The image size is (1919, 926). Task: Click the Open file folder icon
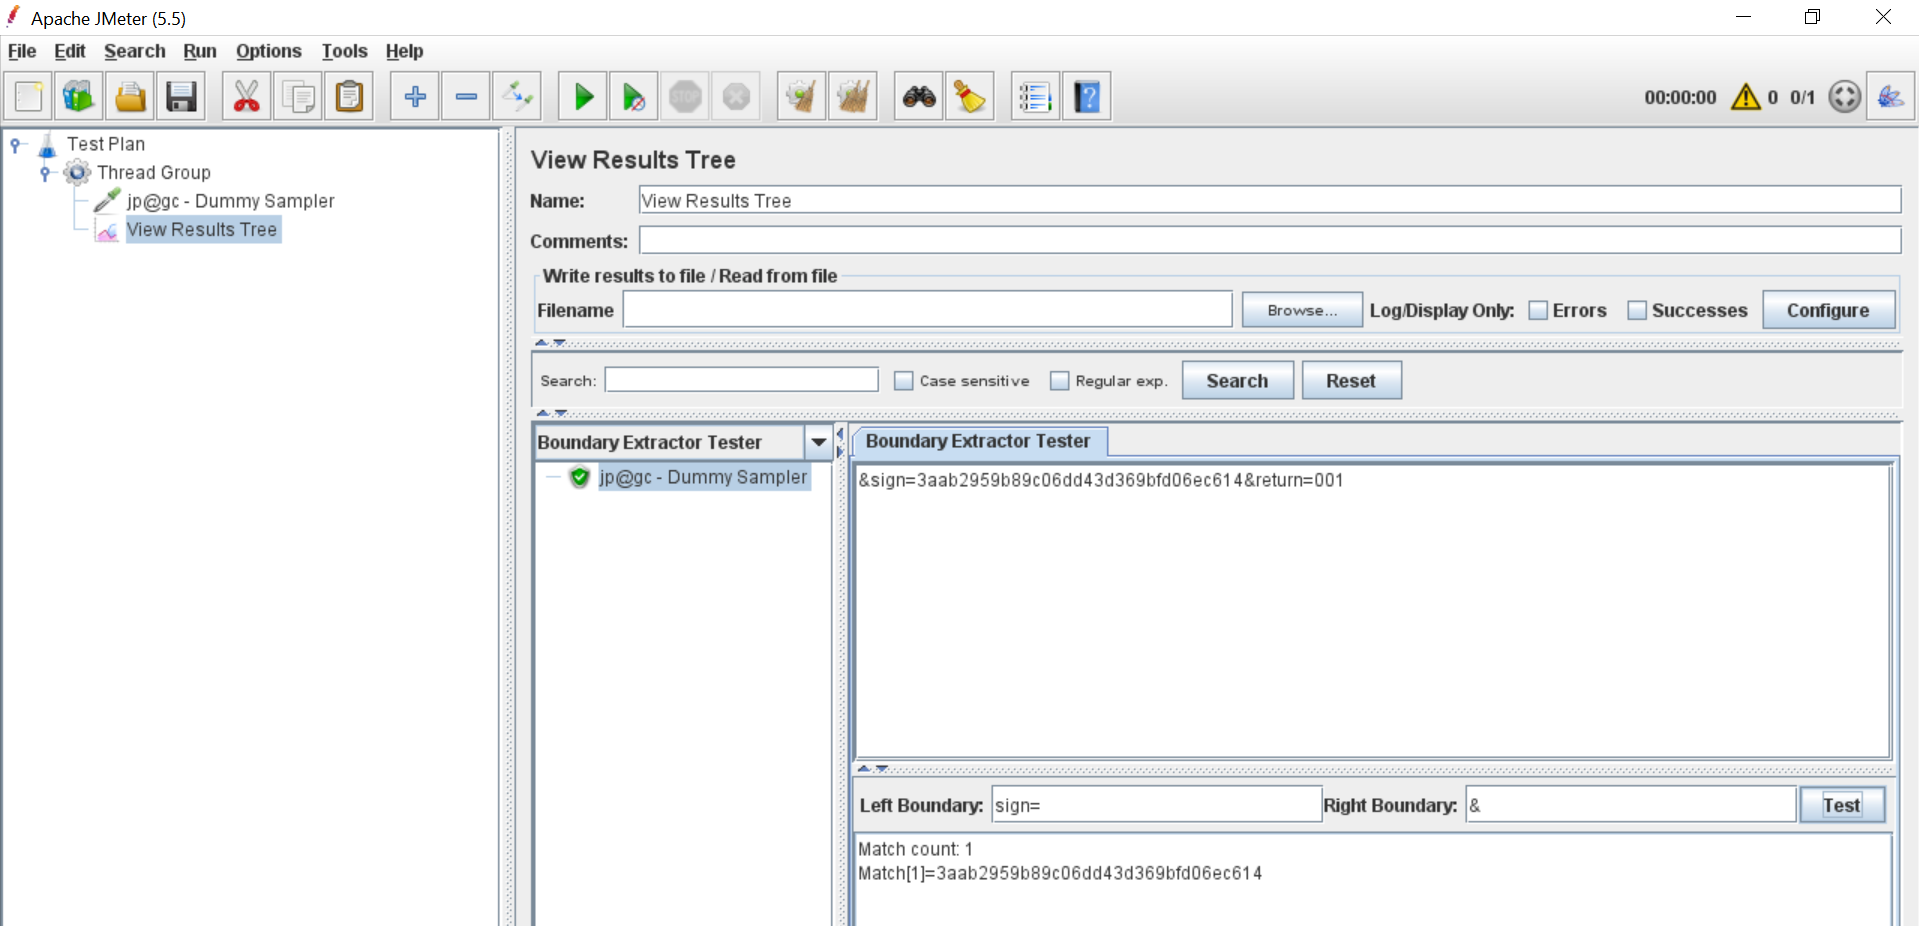pyautogui.click(x=130, y=97)
